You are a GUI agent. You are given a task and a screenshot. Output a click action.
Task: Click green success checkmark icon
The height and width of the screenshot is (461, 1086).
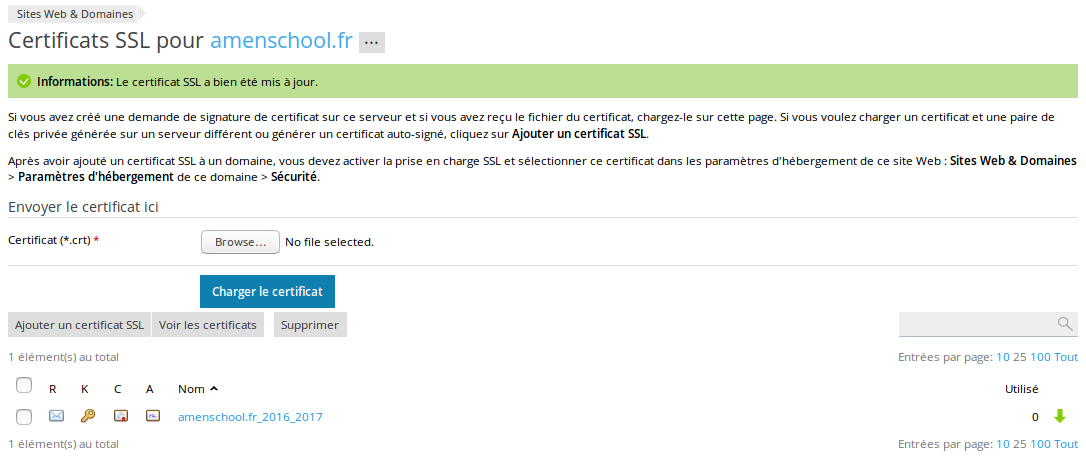(24, 82)
